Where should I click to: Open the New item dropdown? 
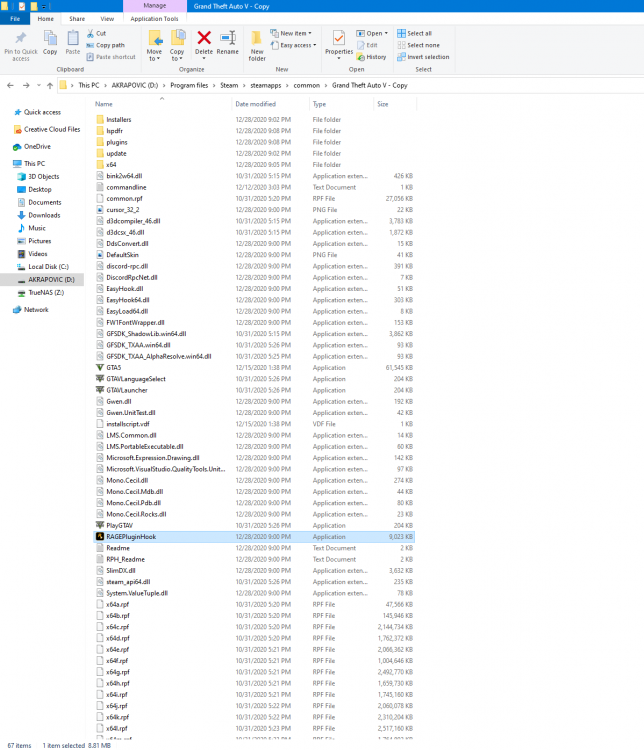(x=291, y=33)
